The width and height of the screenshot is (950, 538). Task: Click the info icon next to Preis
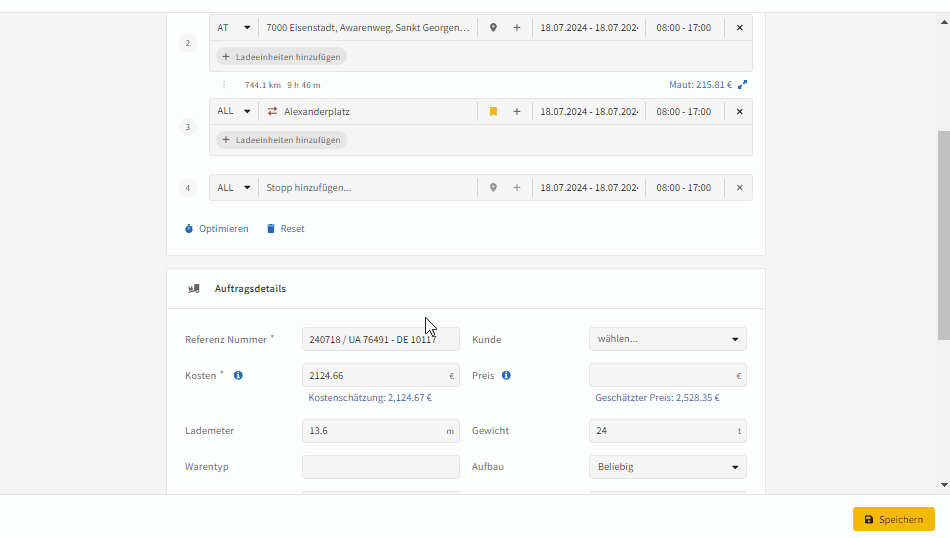tap(506, 376)
